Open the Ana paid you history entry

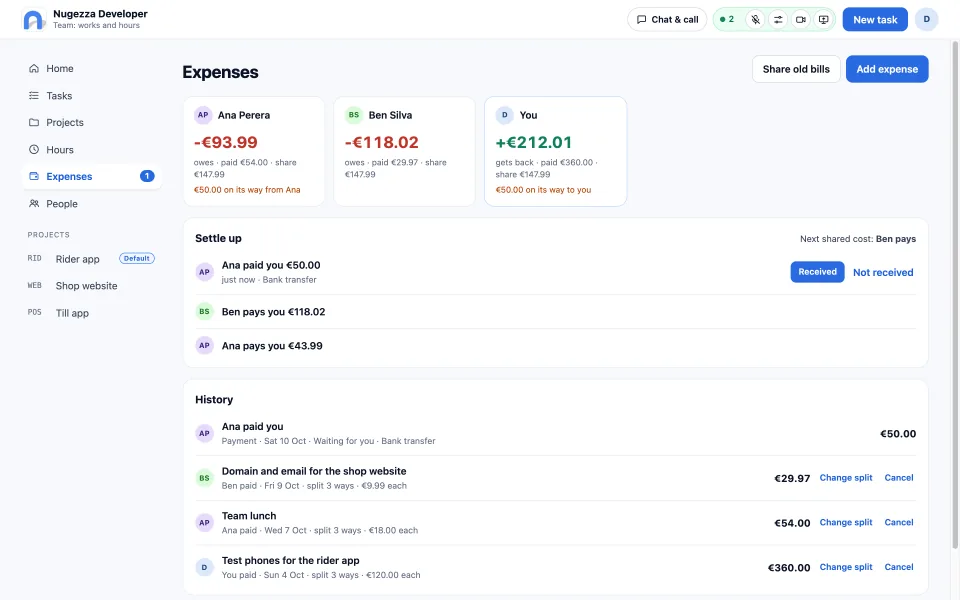[x=555, y=433]
